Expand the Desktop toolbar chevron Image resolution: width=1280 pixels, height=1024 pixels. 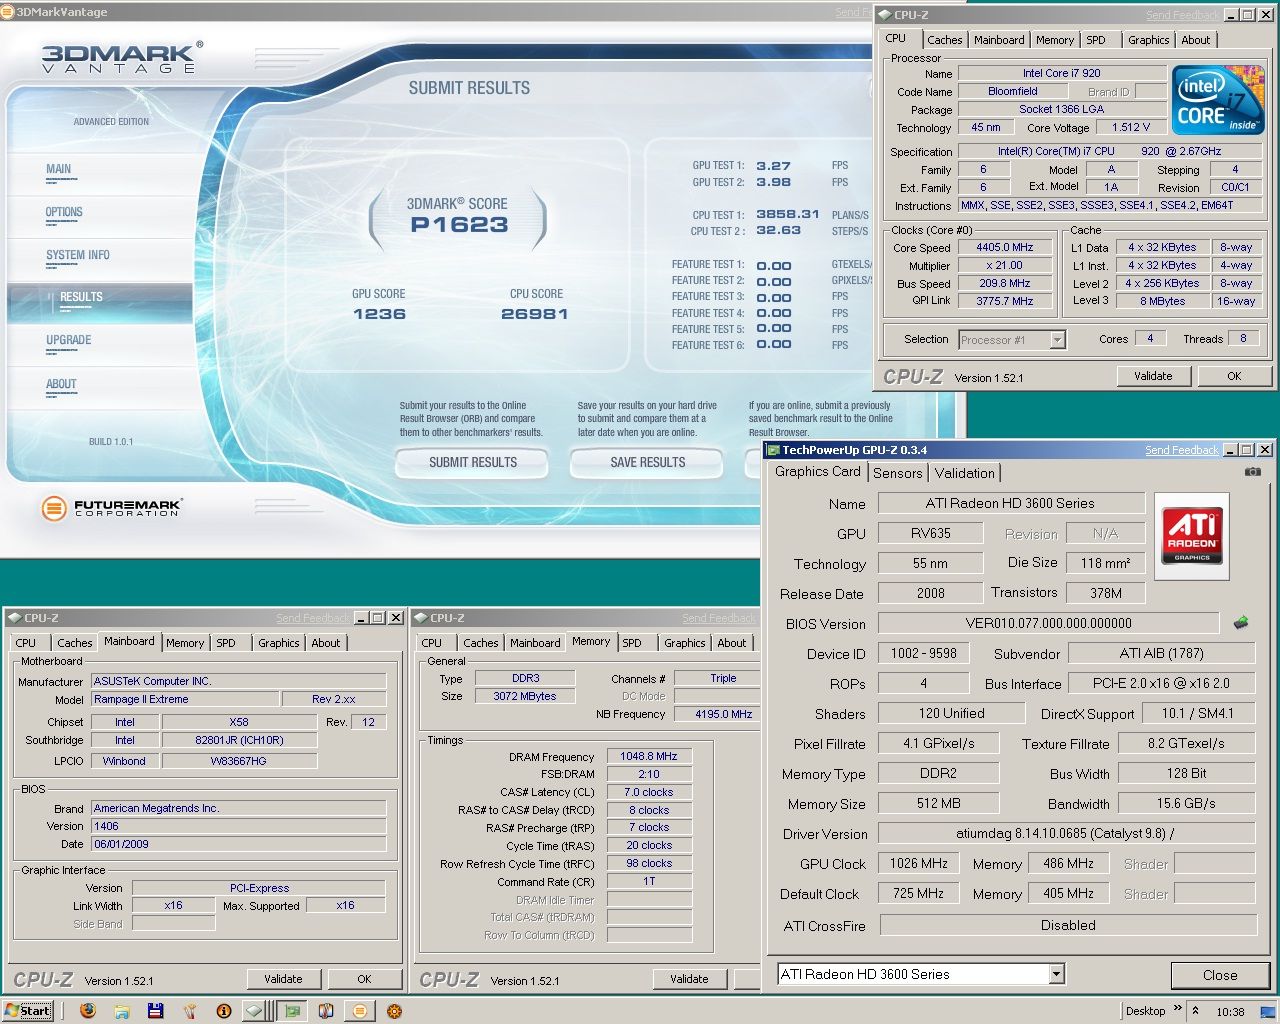(x=1177, y=1009)
